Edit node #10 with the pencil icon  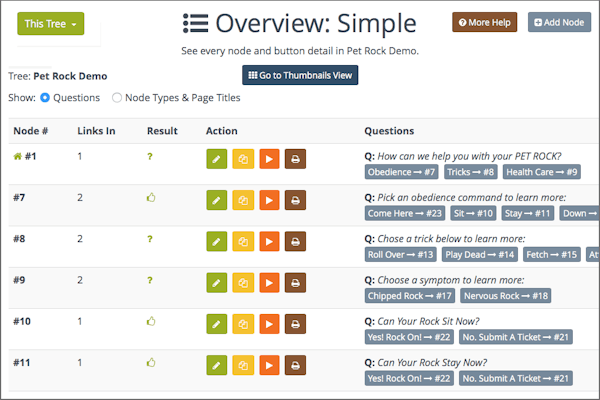217,324
